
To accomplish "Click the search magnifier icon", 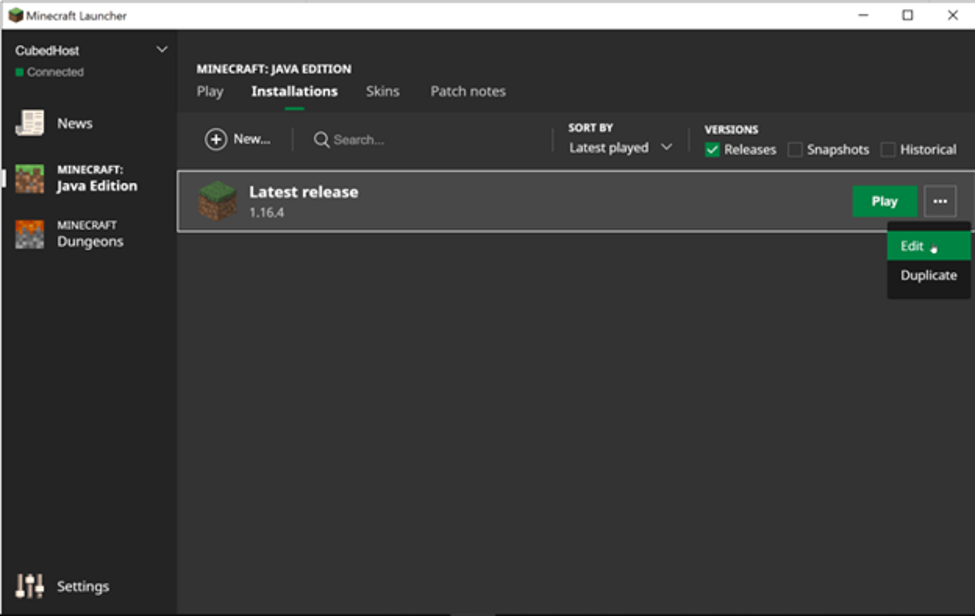I will [321, 140].
